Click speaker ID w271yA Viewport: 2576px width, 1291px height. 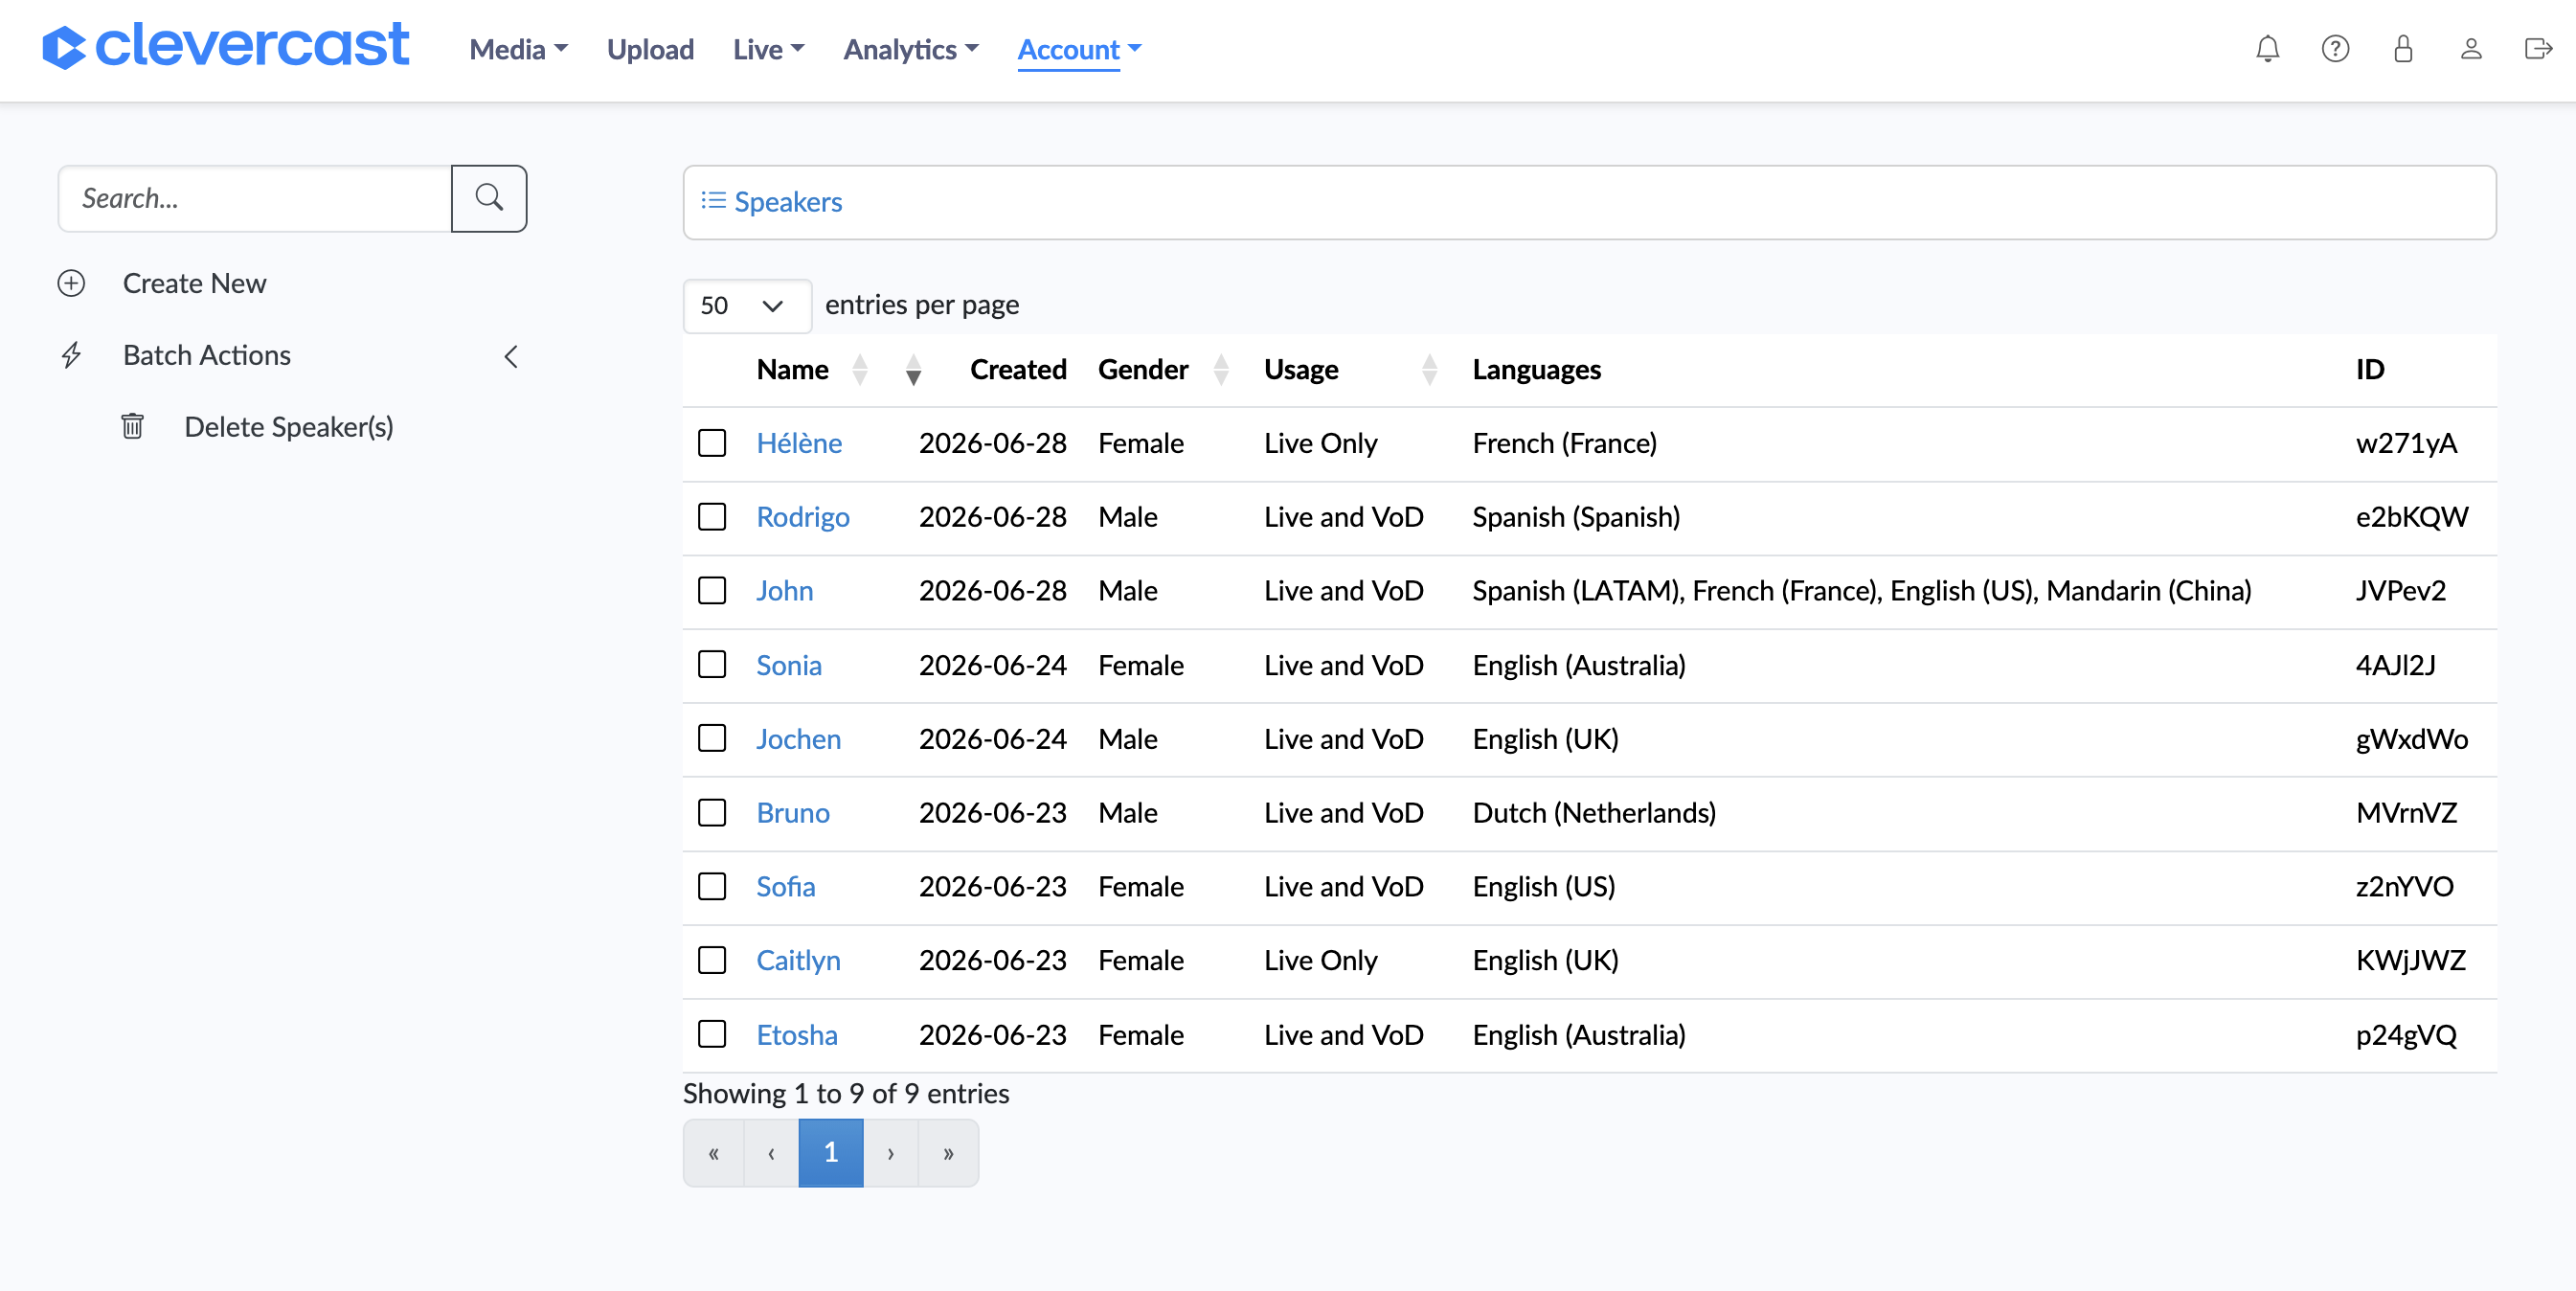click(x=2406, y=443)
